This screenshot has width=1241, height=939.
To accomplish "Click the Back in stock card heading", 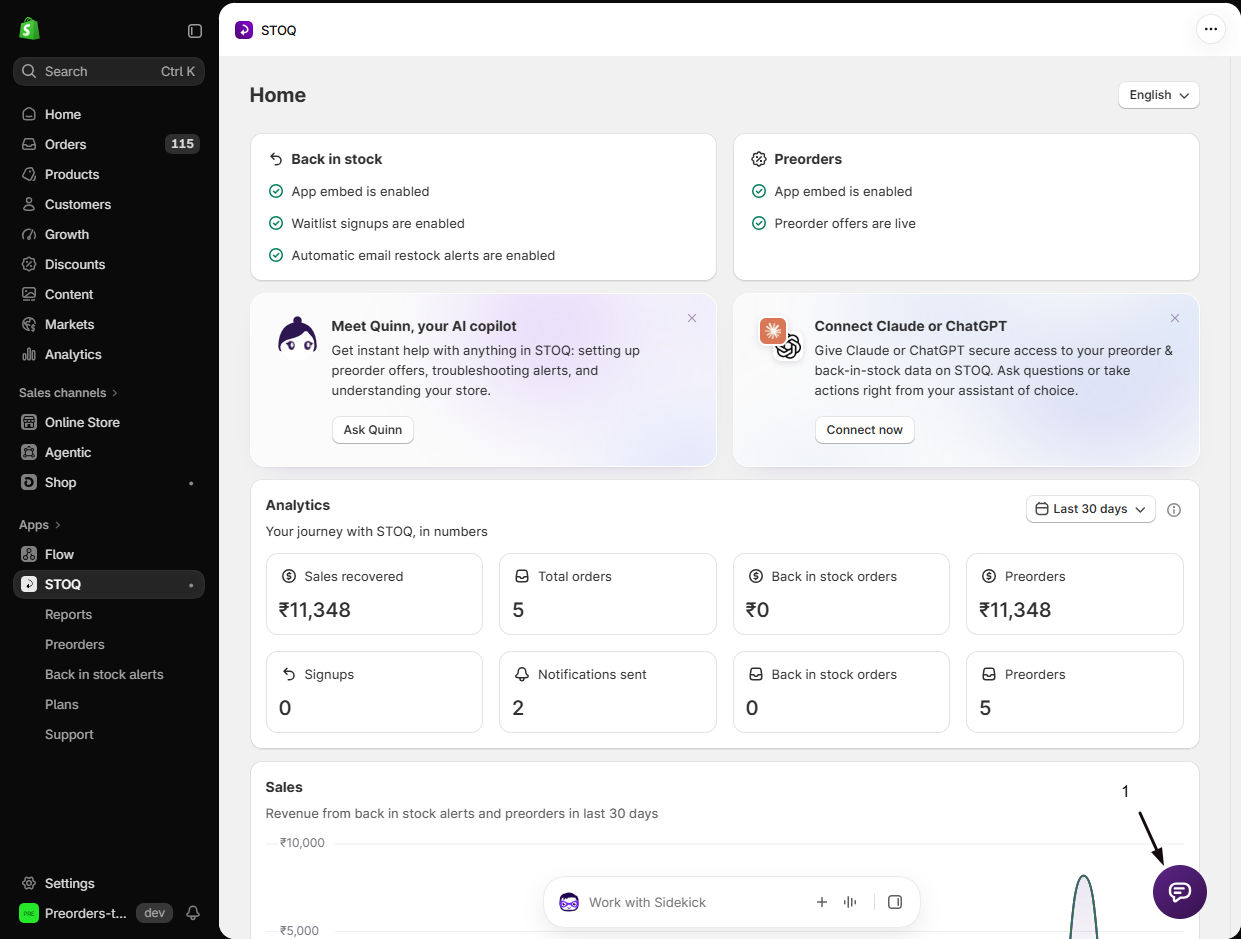I will point(337,159).
